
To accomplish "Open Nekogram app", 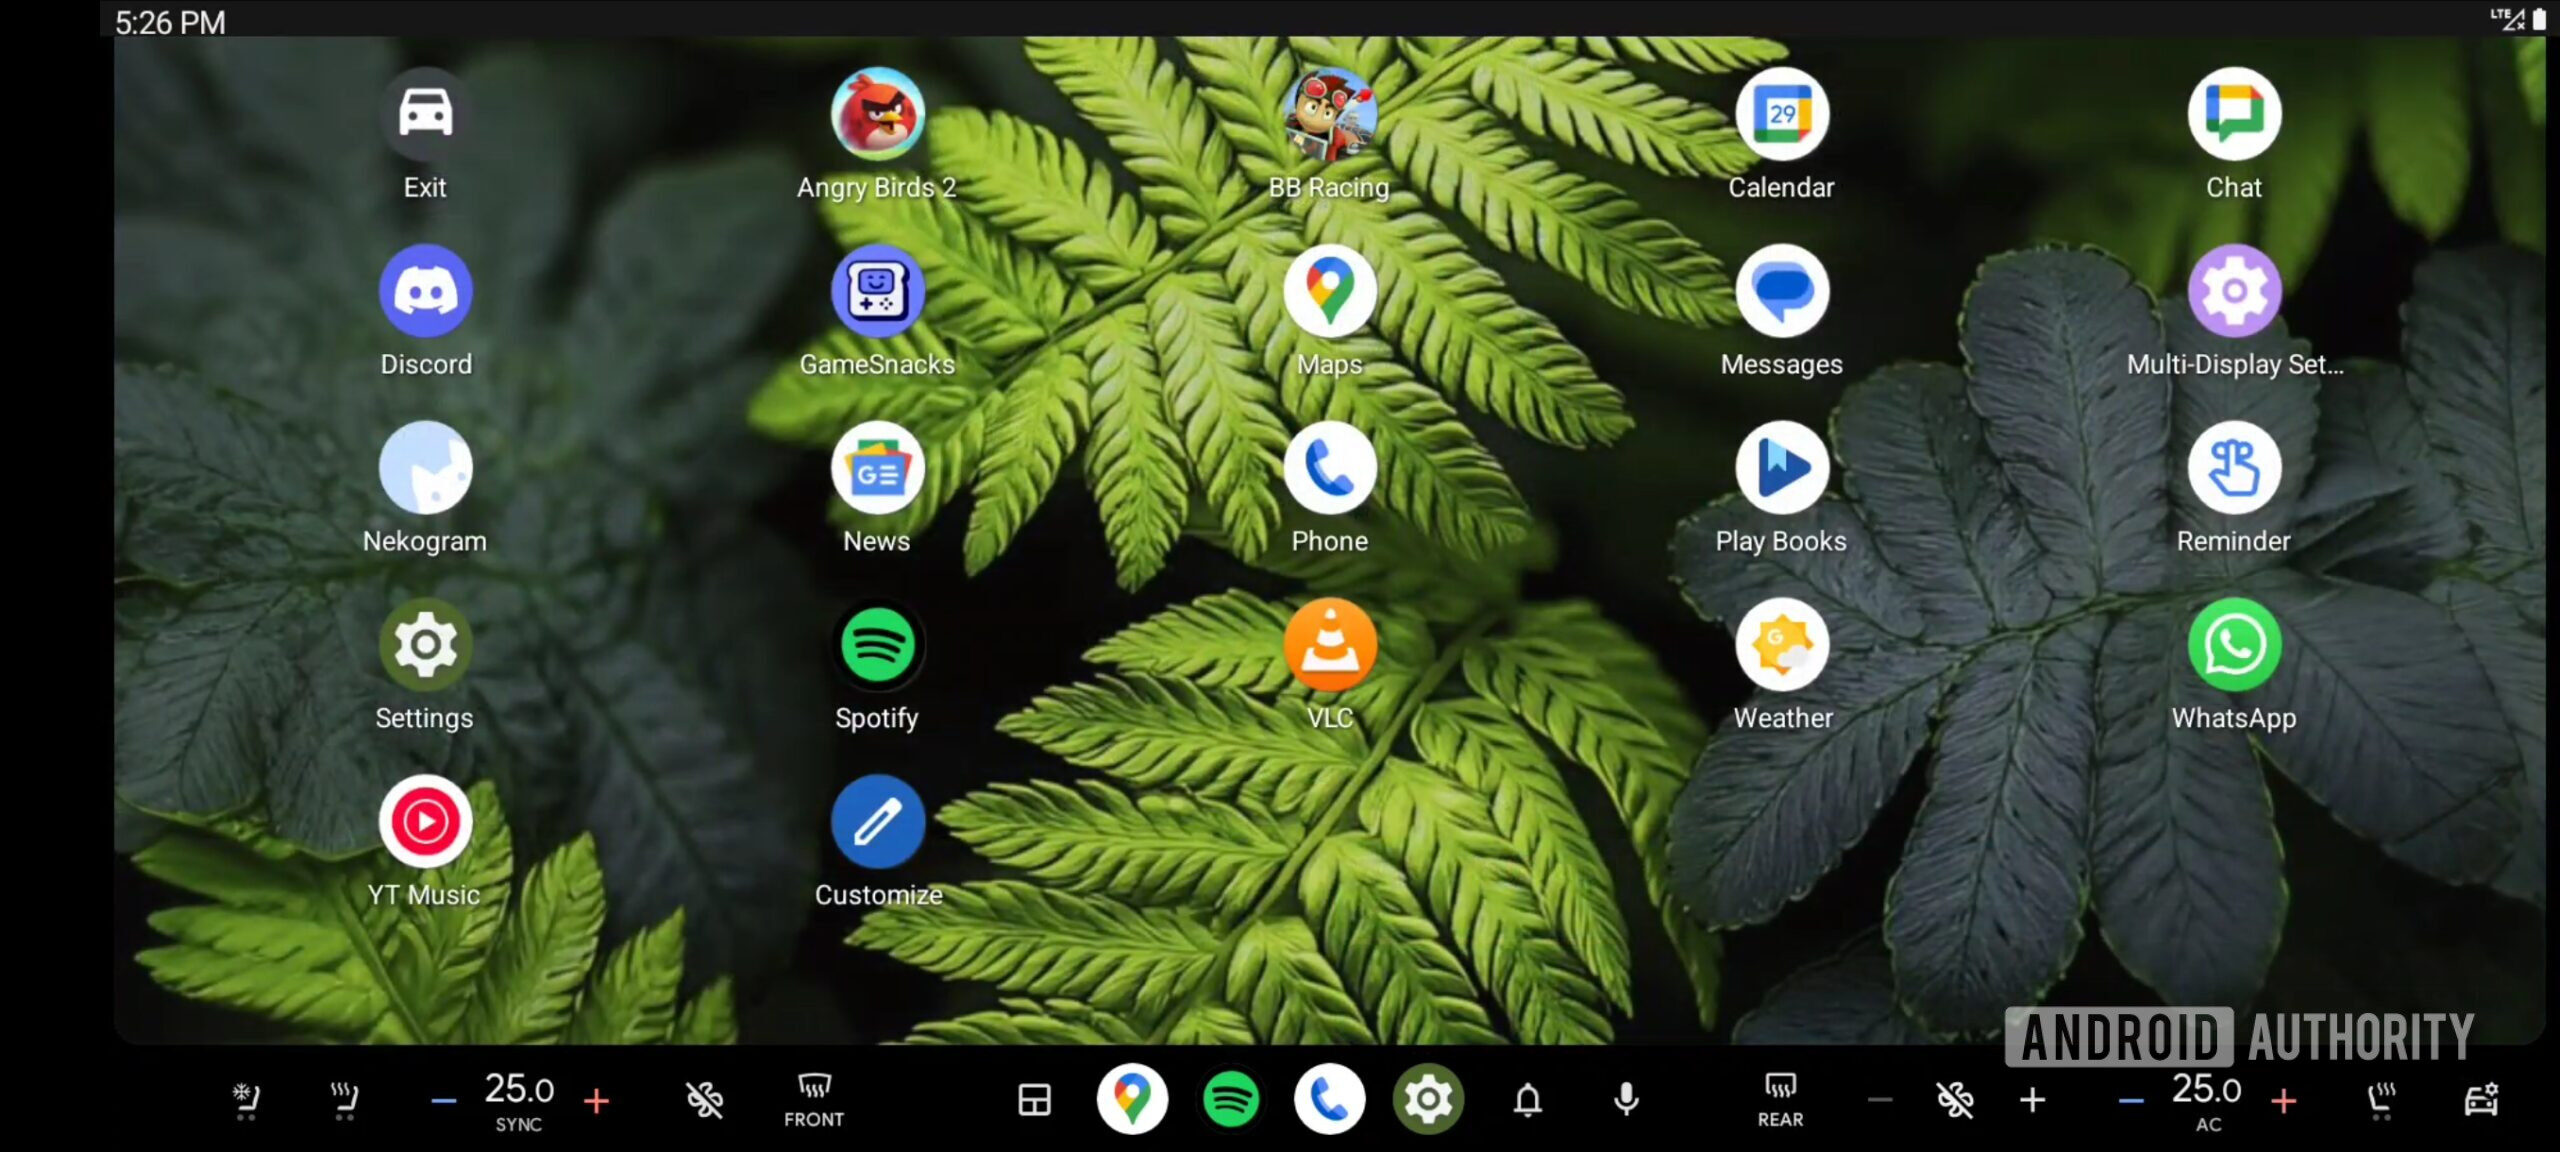I will 425,469.
